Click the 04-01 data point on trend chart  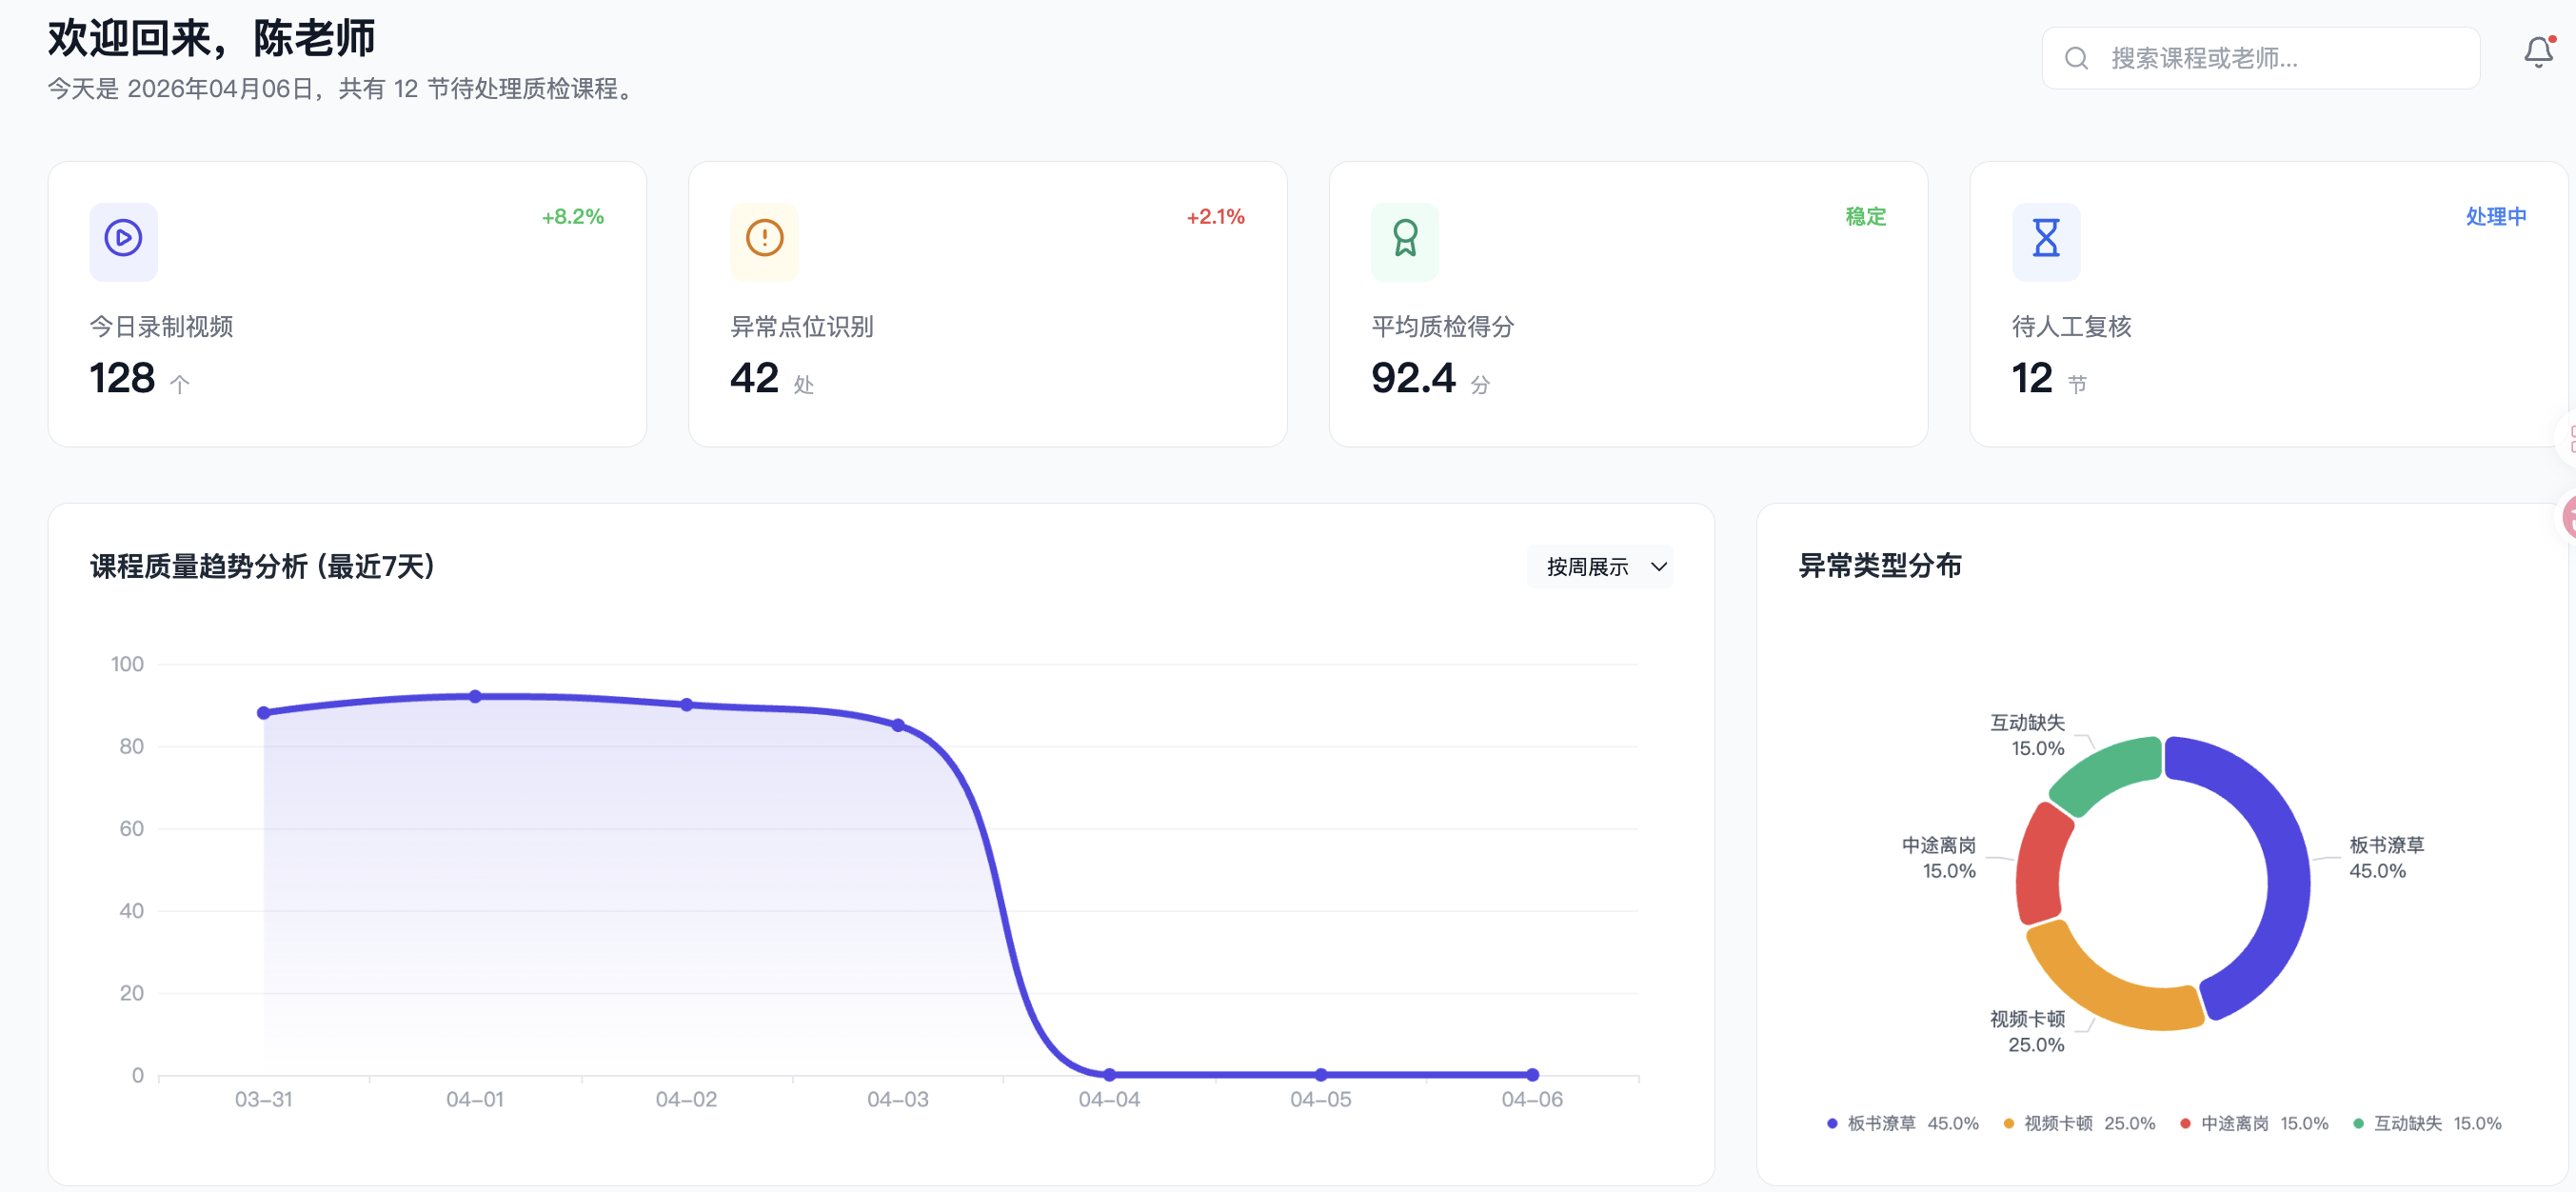[x=475, y=696]
